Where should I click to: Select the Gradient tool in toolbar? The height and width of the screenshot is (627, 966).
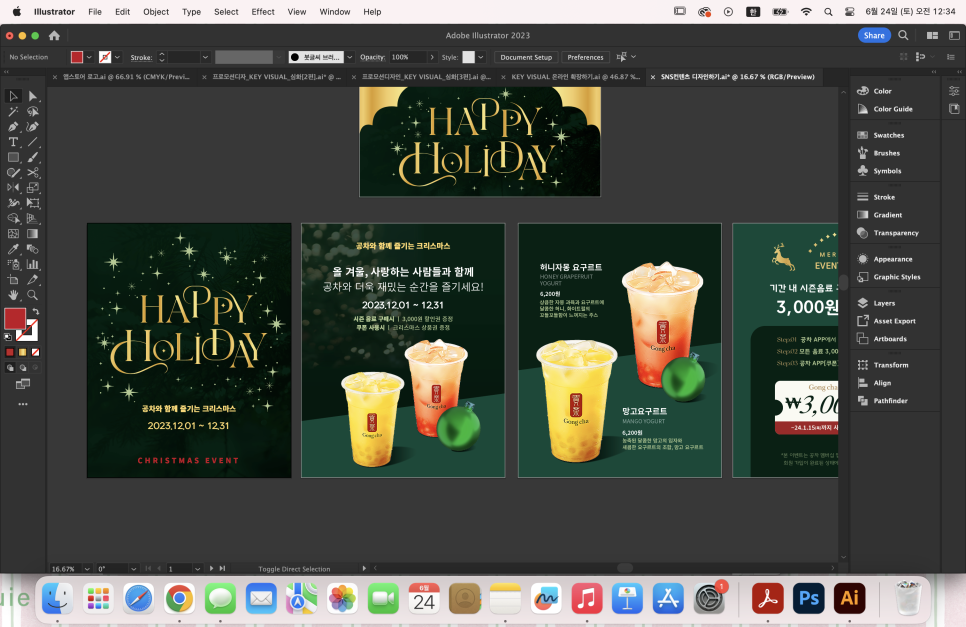33,234
